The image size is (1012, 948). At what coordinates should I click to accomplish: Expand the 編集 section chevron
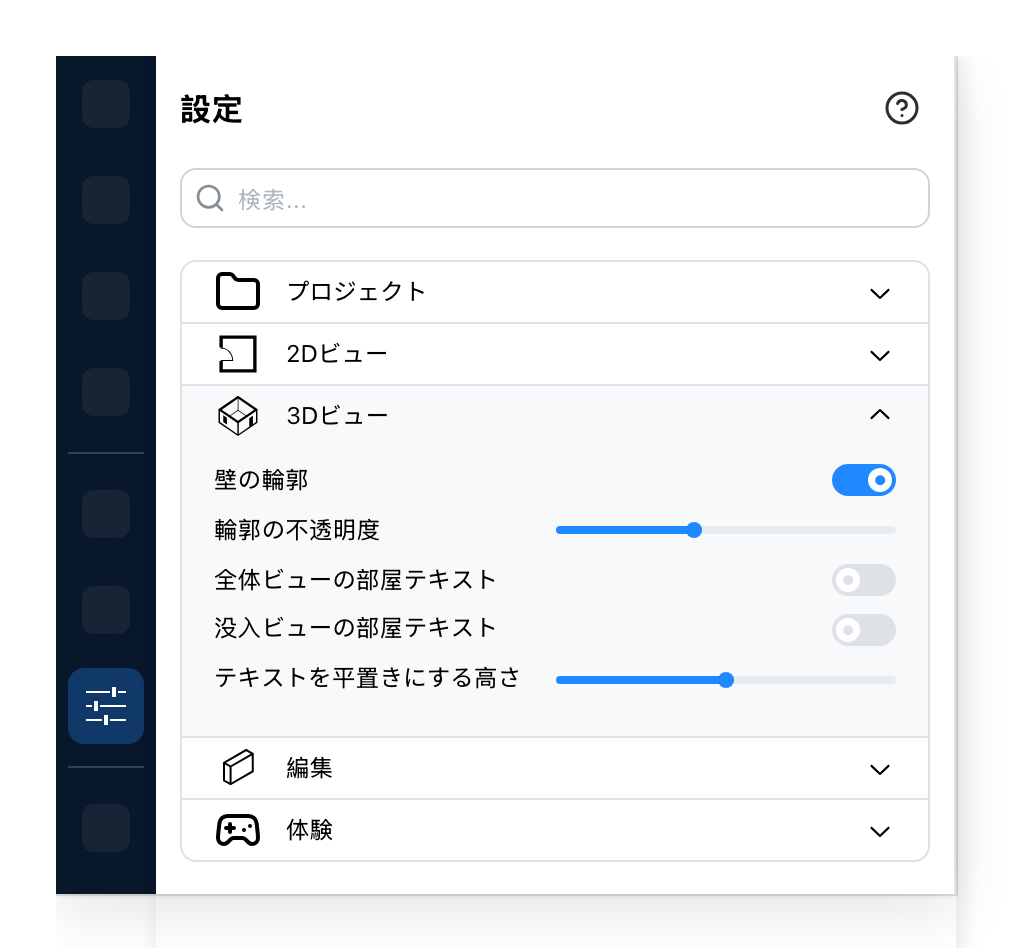click(x=880, y=769)
